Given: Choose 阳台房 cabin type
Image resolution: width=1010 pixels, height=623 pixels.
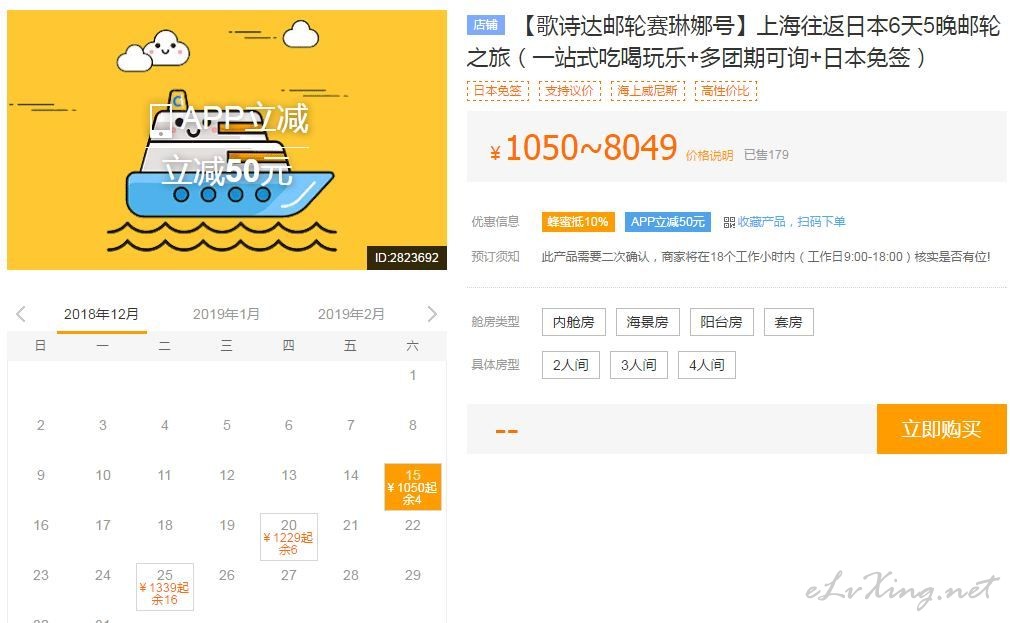Looking at the screenshot, I should 721,321.
